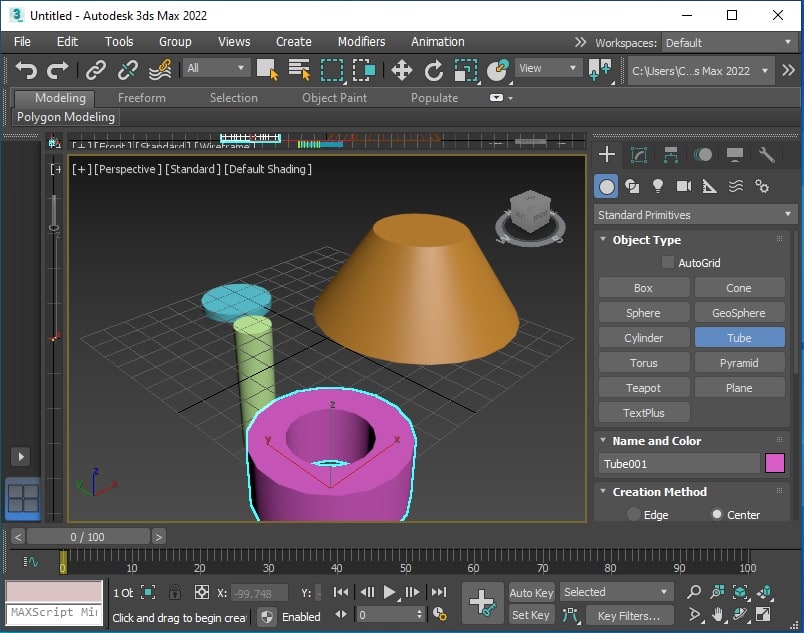The image size is (804, 633).
Task: Select Systems category gears icon
Action: [762, 186]
